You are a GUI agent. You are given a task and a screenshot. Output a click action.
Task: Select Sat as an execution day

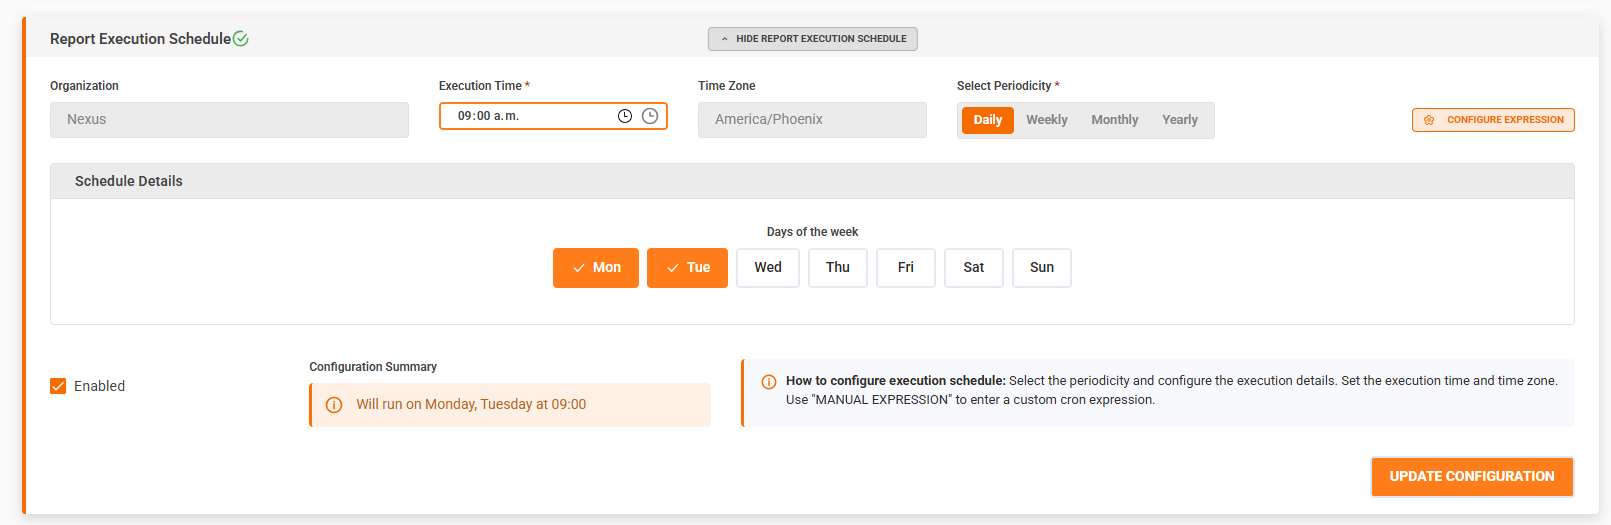pos(974,268)
